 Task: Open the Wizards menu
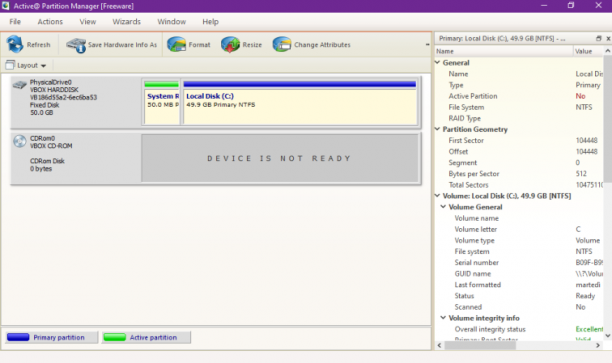[126, 22]
